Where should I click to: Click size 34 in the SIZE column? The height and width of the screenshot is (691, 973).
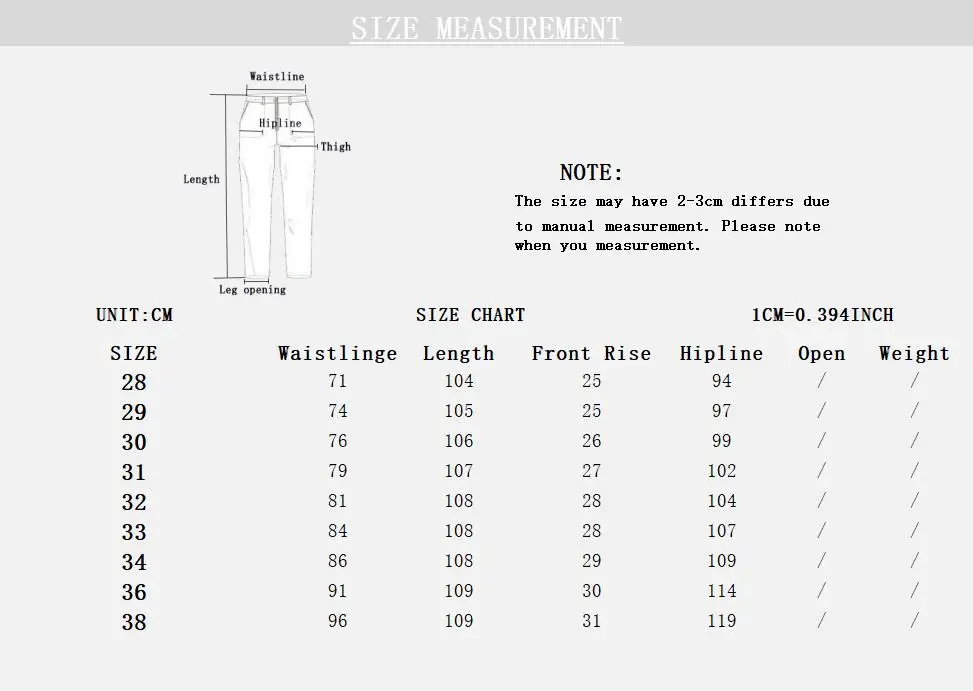[134, 563]
